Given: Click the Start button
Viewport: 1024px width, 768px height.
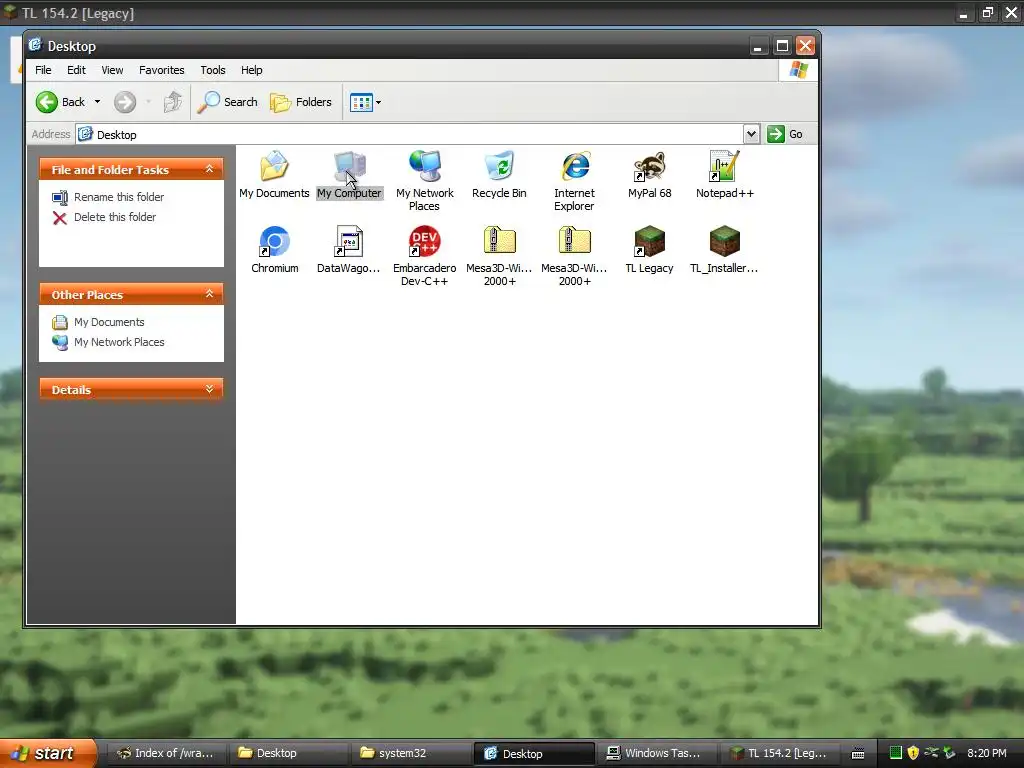Looking at the screenshot, I should pyautogui.click(x=47, y=753).
